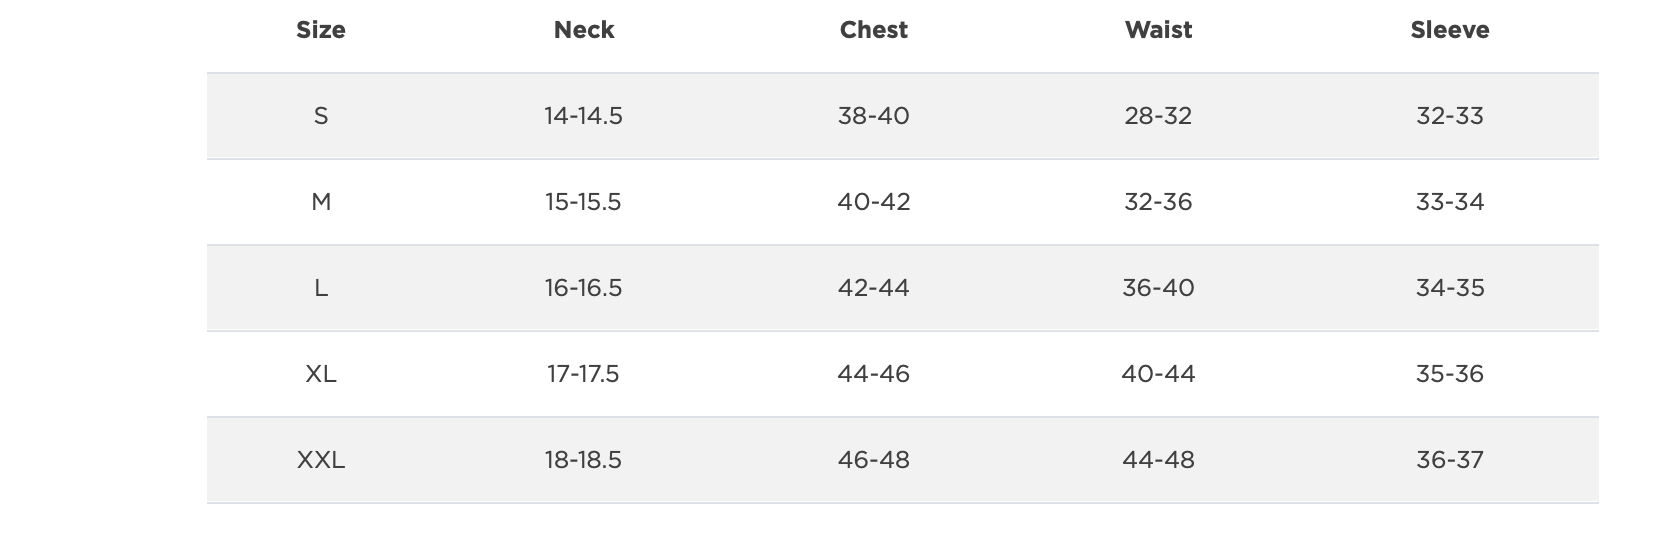Click waist measurement 36-40
This screenshot has width=1672, height=550.
click(x=1158, y=288)
